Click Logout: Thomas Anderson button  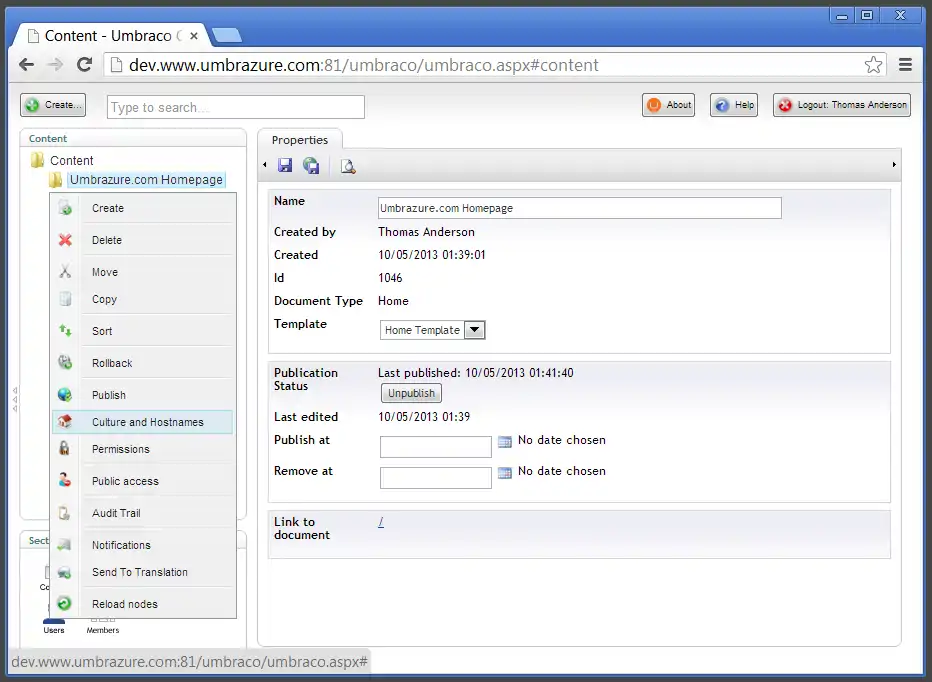click(842, 105)
